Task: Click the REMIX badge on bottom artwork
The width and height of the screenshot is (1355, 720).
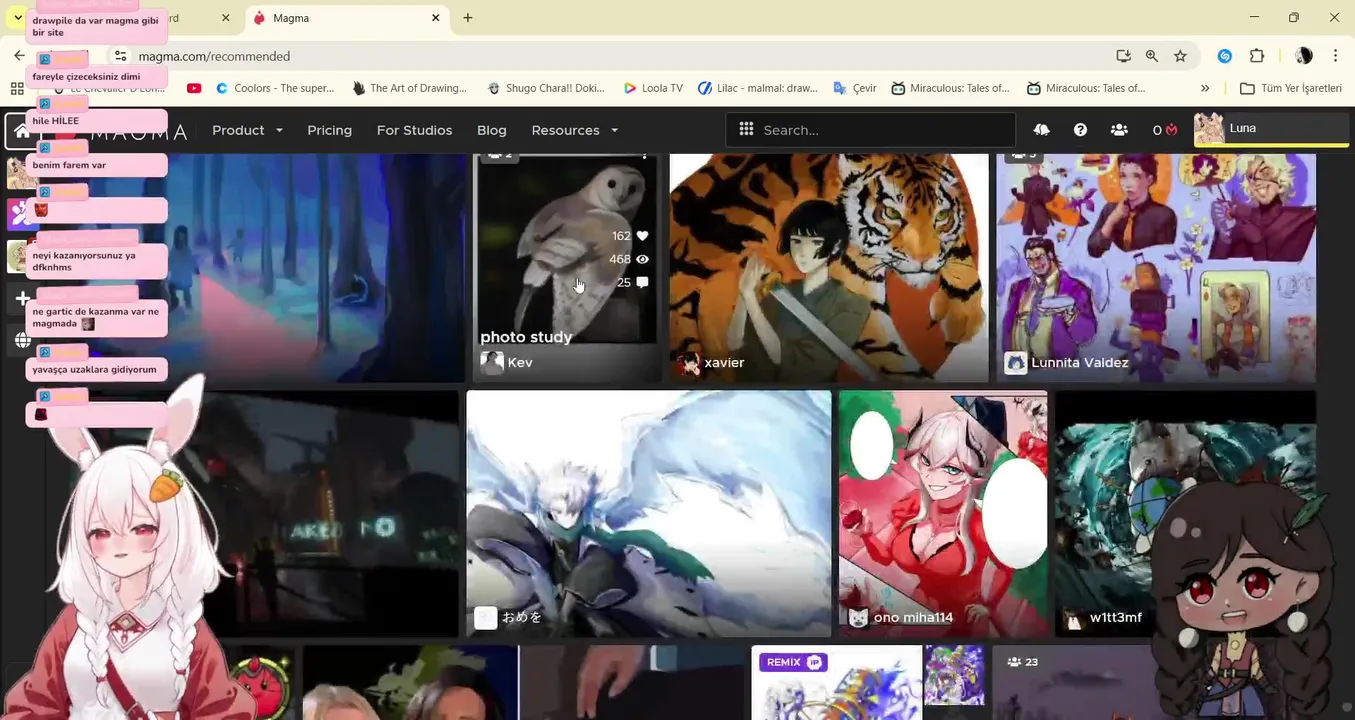Action: tap(793, 662)
